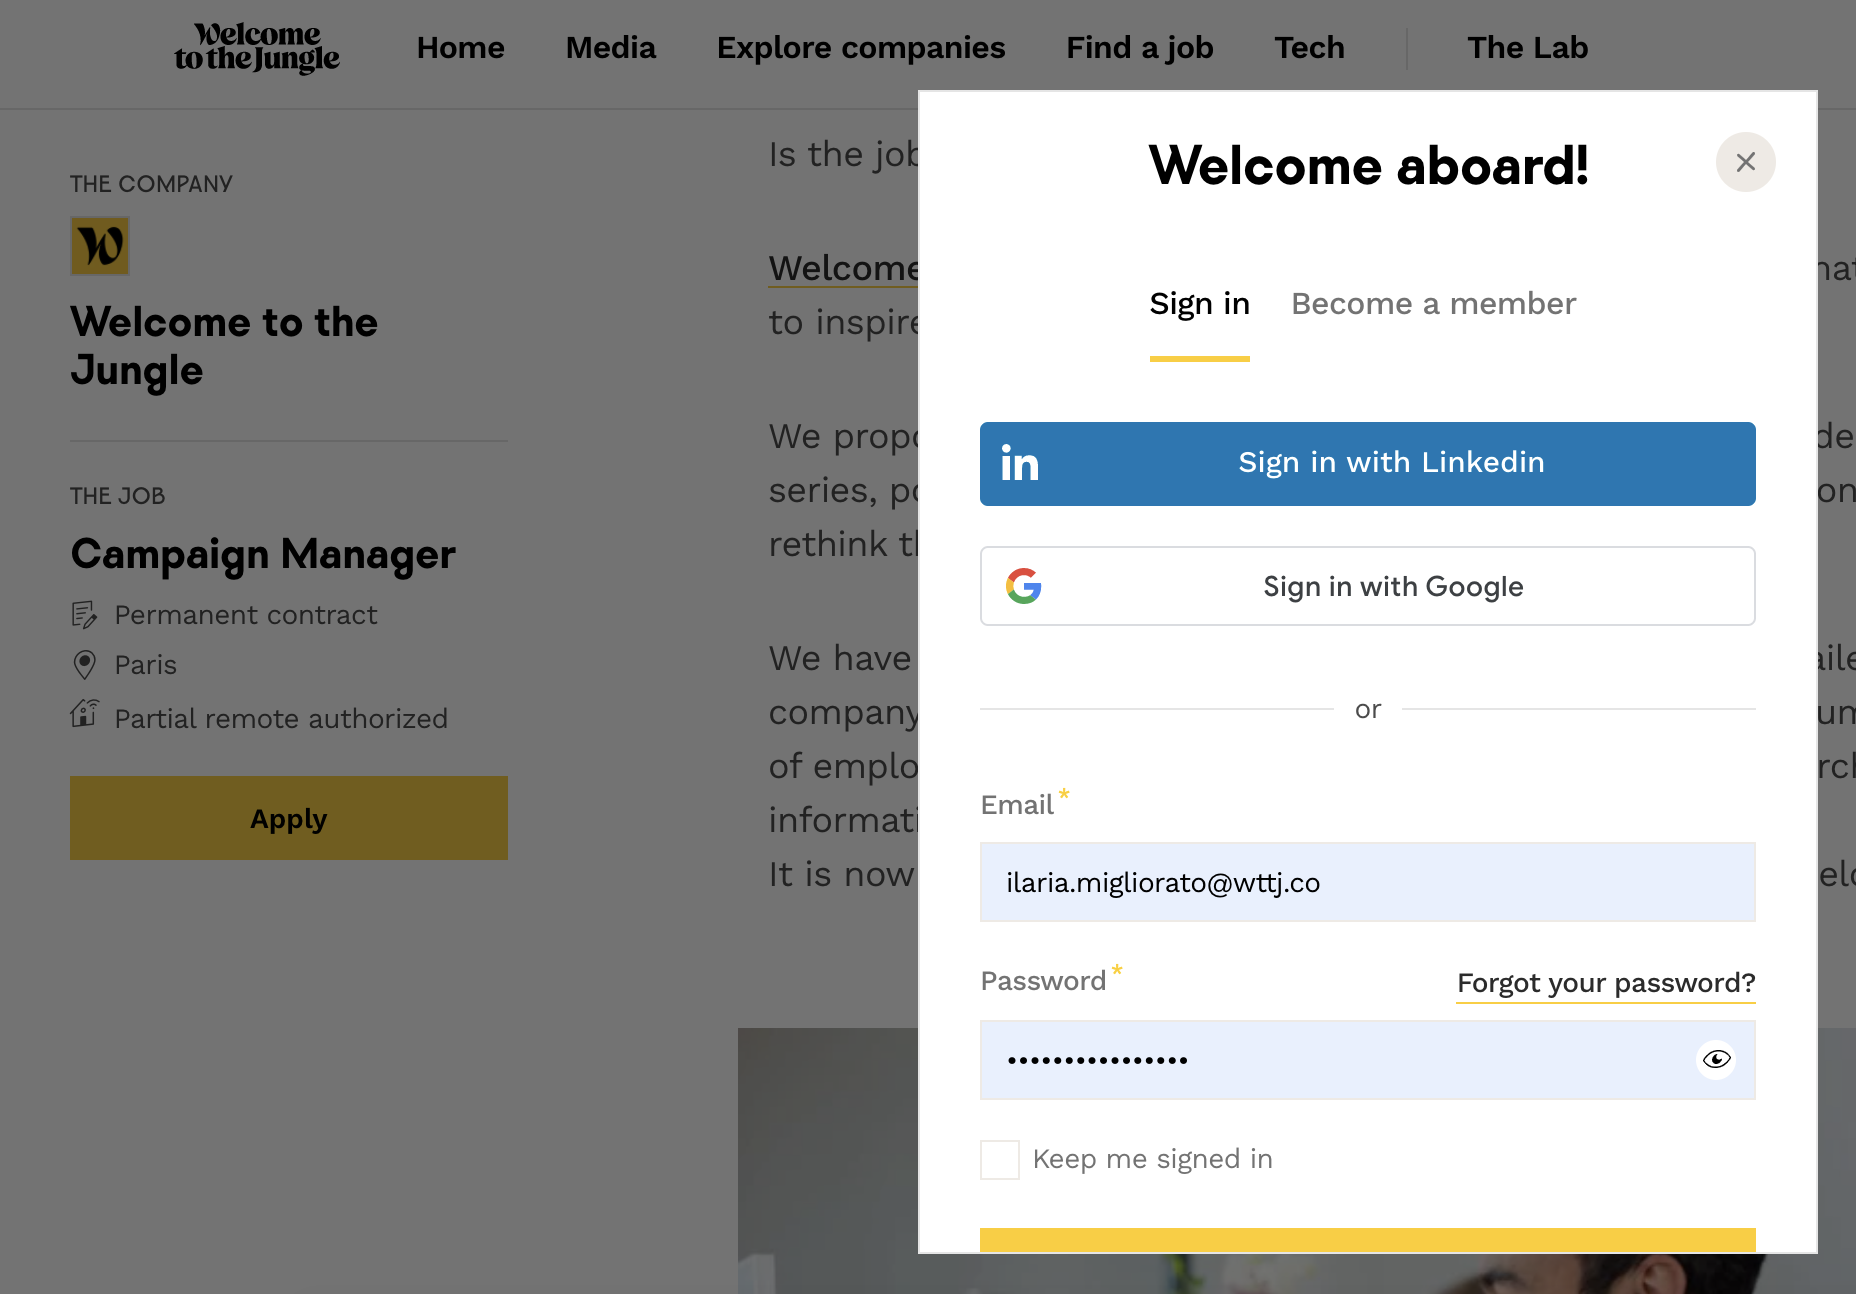The height and width of the screenshot is (1294, 1856).
Task: Focus the Password input field
Action: click(x=1330, y=1060)
